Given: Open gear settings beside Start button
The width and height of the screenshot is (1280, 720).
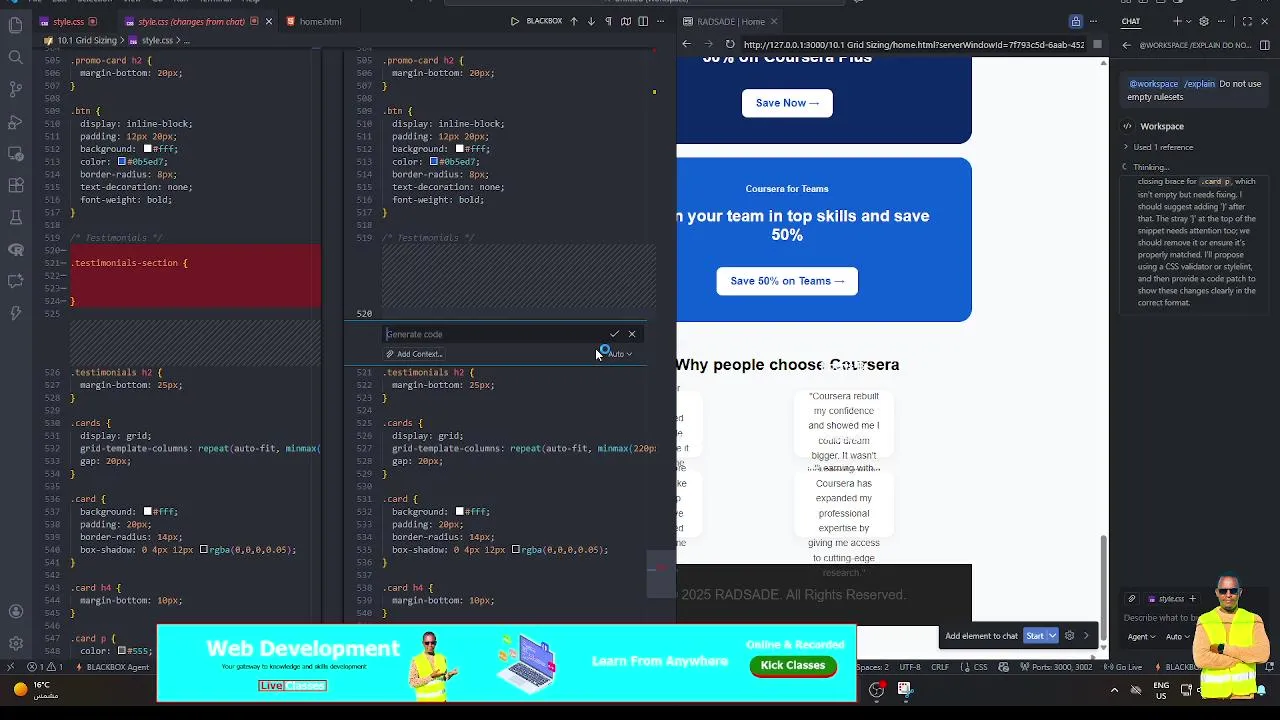Looking at the screenshot, I should click(1069, 636).
